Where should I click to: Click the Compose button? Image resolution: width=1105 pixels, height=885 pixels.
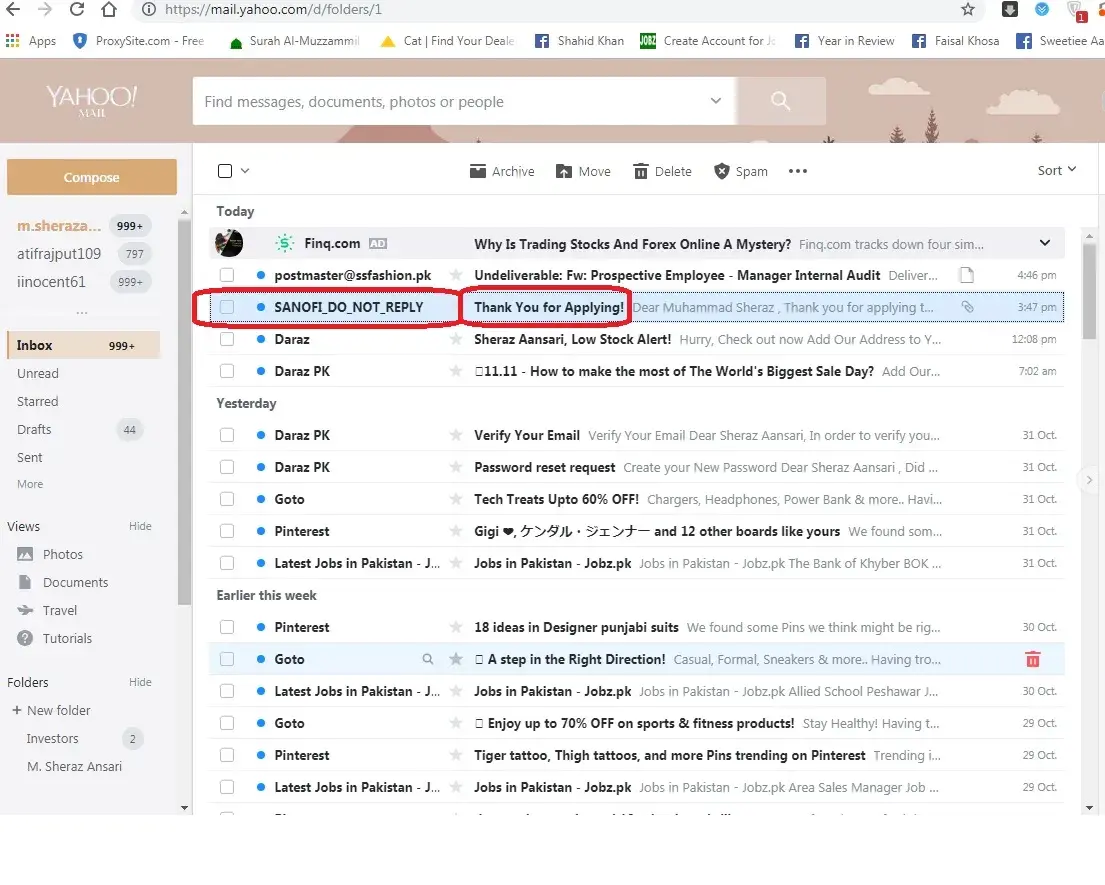pos(92,177)
